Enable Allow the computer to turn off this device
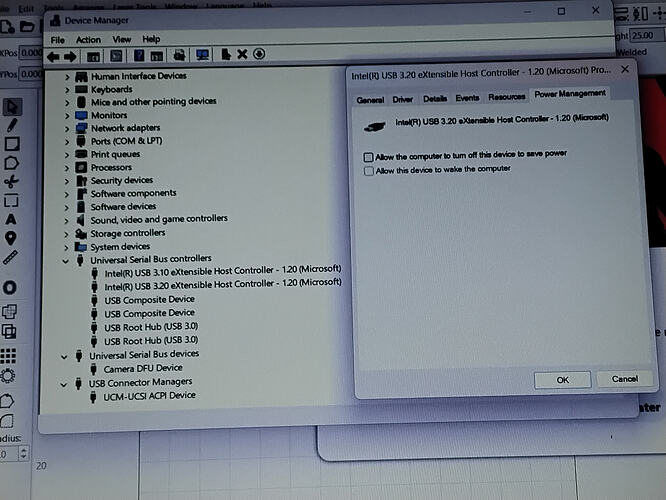 368,157
